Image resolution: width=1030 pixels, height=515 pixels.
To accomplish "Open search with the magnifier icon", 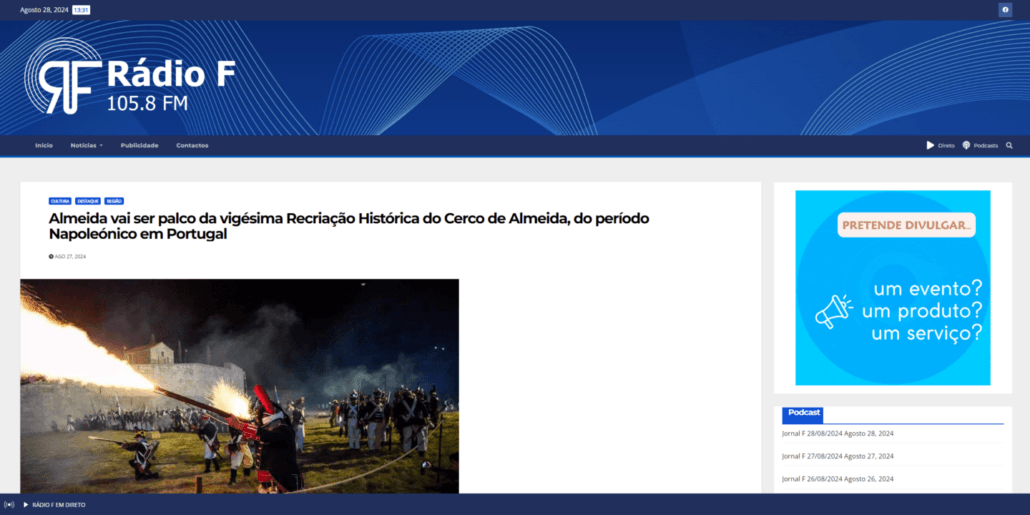I will coord(1009,145).
